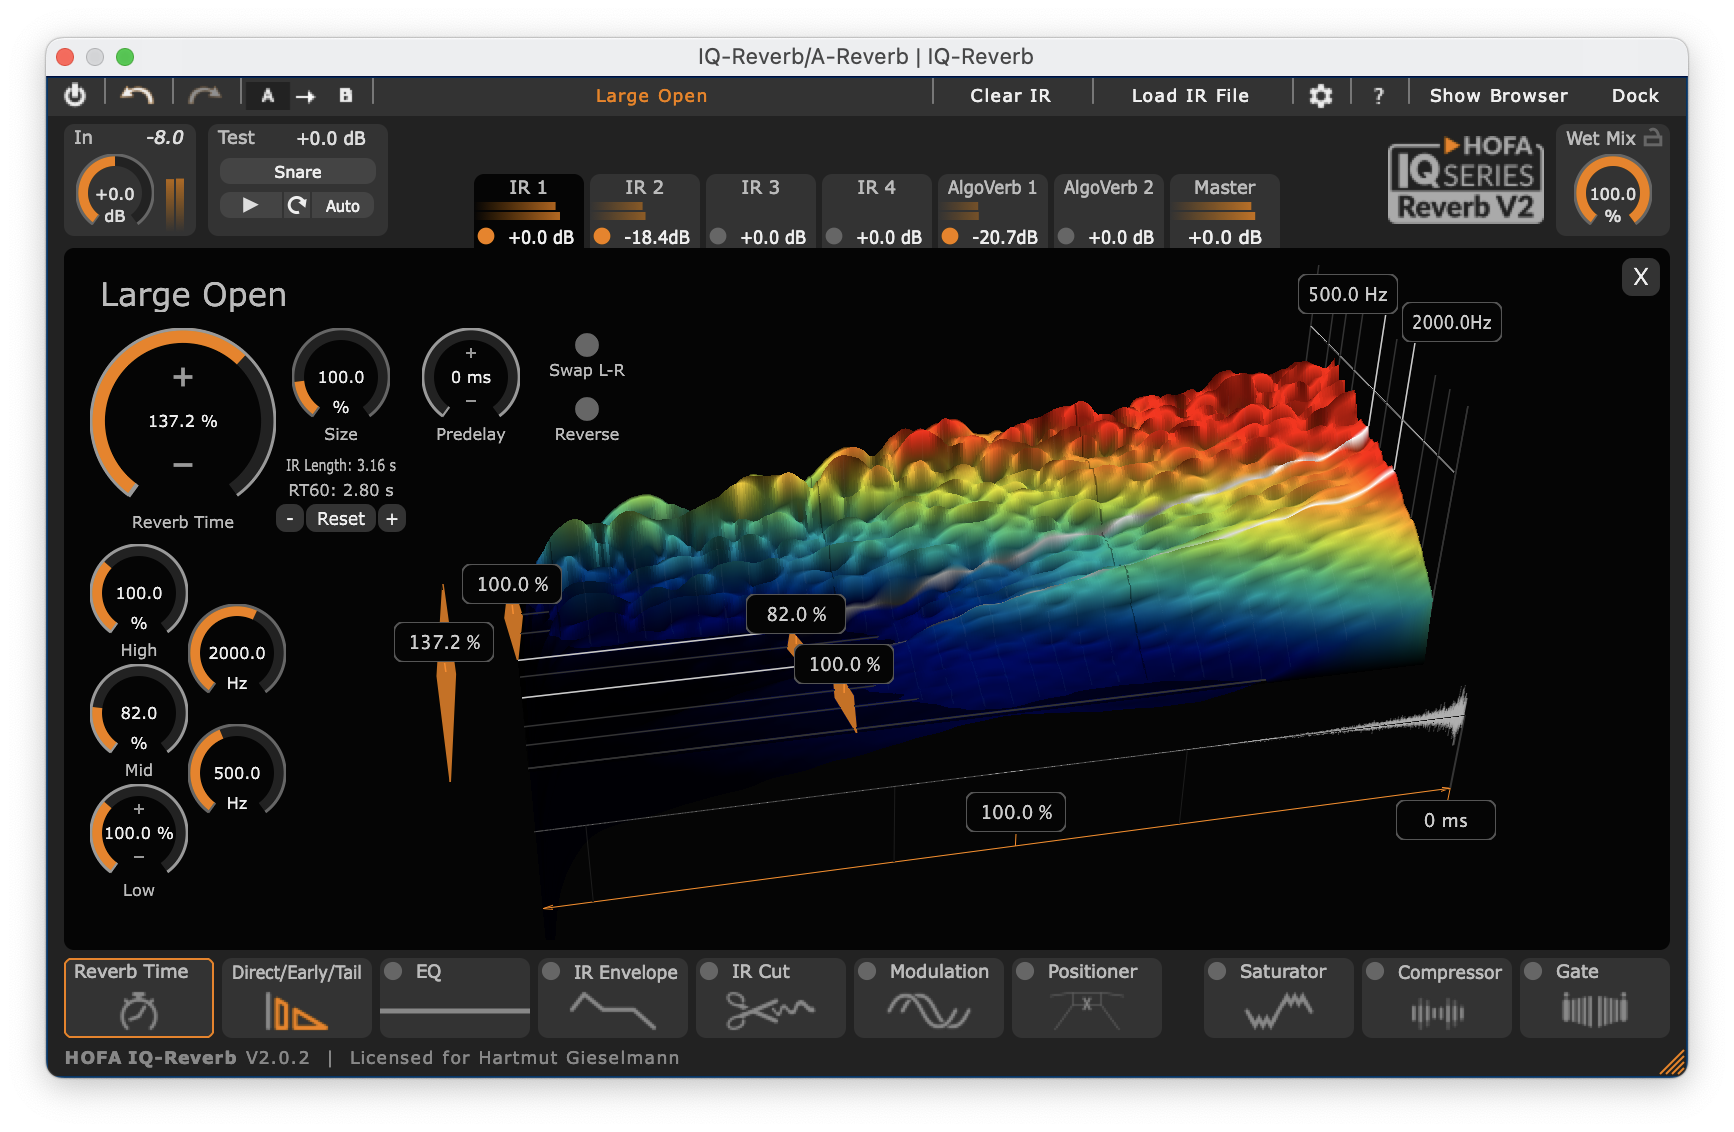Toggle the Wet Mix lock icon
This screenshot has width=1734, height=1132.
1653,138
